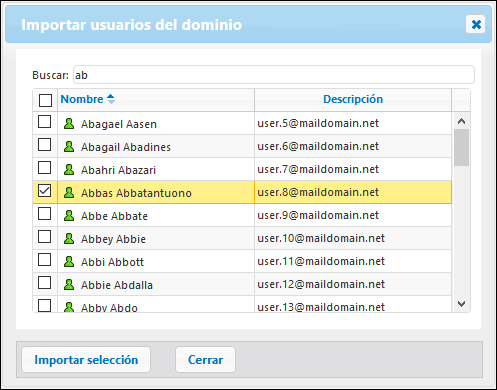Tick the select-all checkbox in the table header
The width and height of the screenshot is (497, 390).
point(45,100)
